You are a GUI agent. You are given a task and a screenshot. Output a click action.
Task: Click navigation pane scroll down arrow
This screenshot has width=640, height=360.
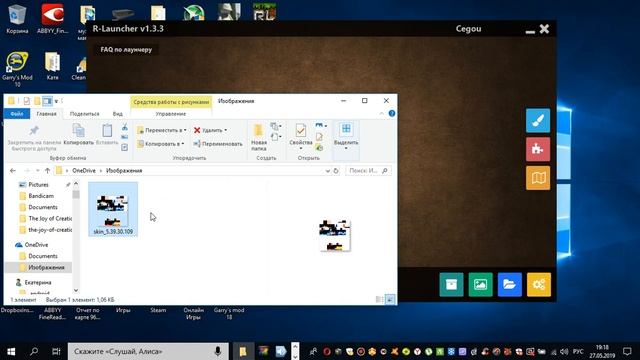click(x=76, y=290)
